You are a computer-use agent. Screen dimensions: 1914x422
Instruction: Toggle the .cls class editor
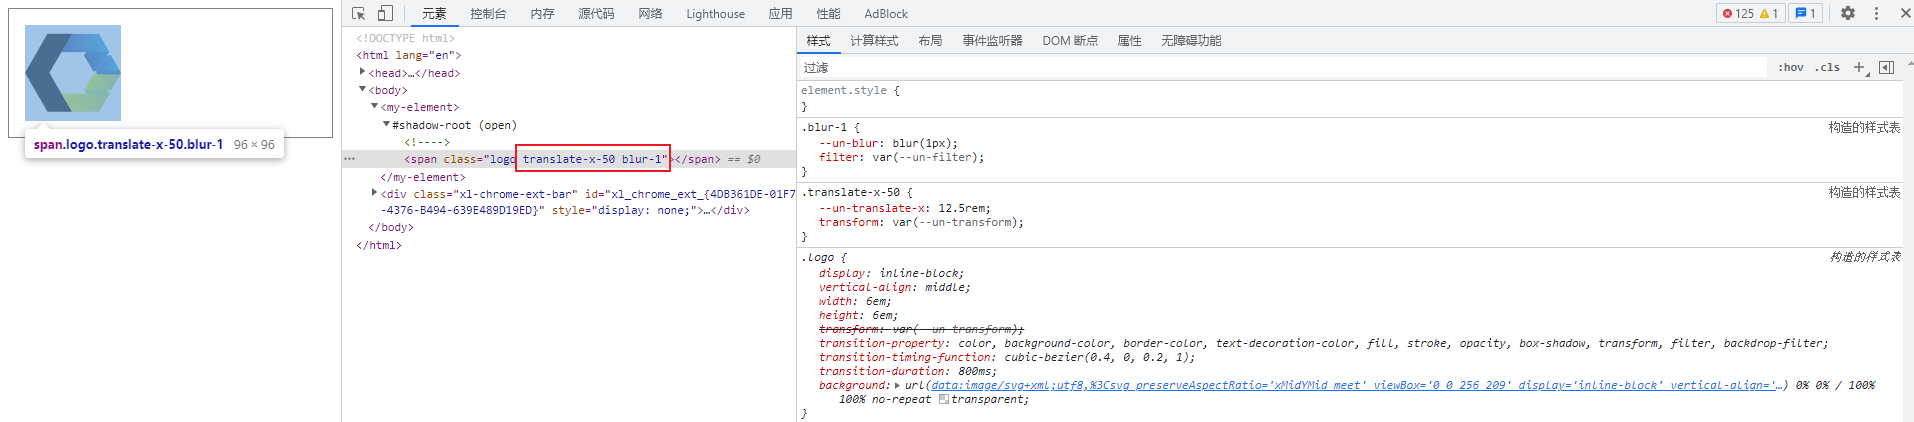[x=1827, y=67]
